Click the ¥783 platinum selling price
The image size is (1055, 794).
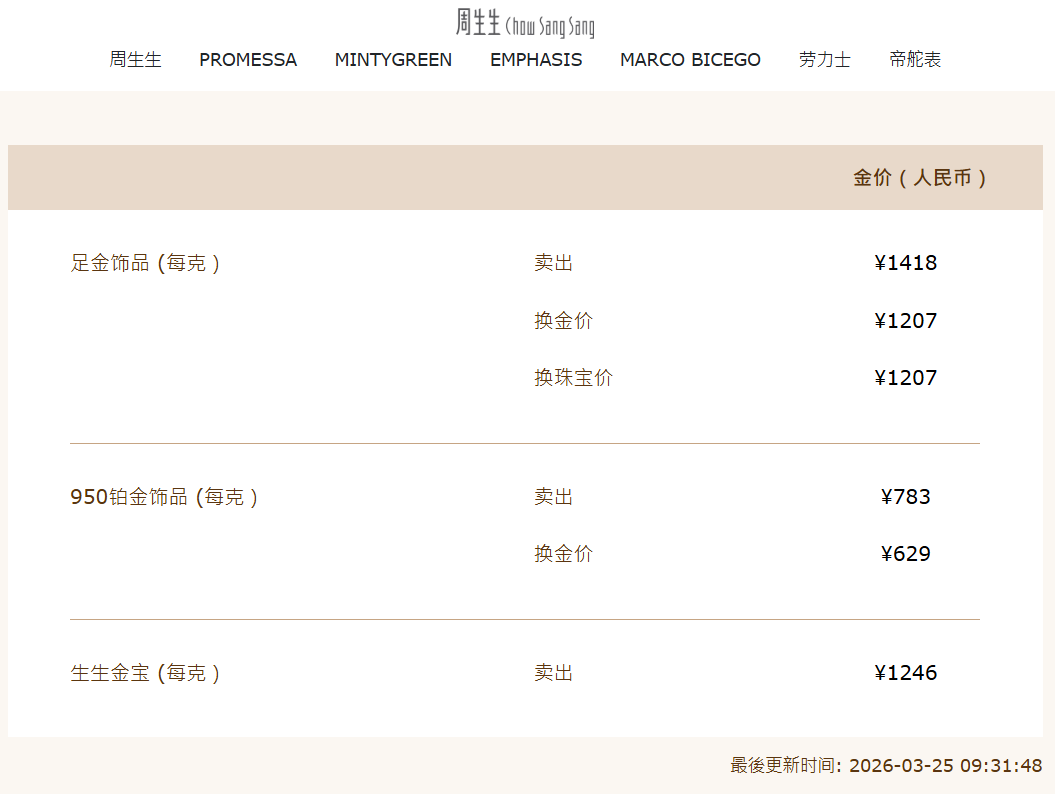click(x=905, y=497)
